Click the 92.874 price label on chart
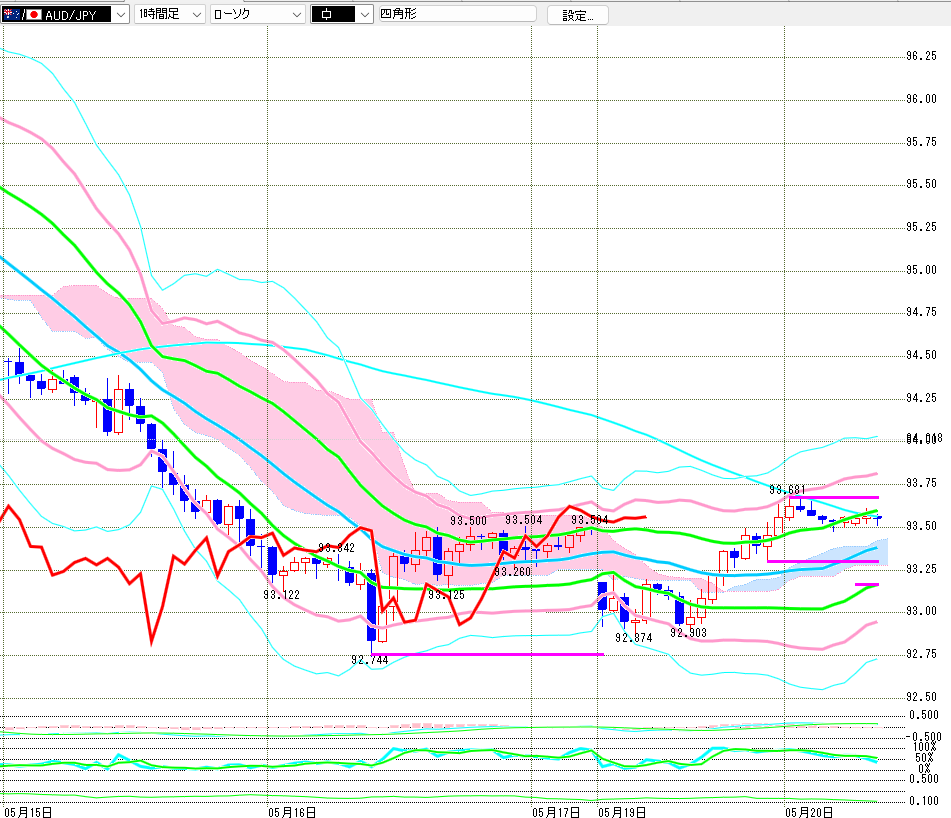The height and width of the screenshot is (818, 951). click(633, 638)
